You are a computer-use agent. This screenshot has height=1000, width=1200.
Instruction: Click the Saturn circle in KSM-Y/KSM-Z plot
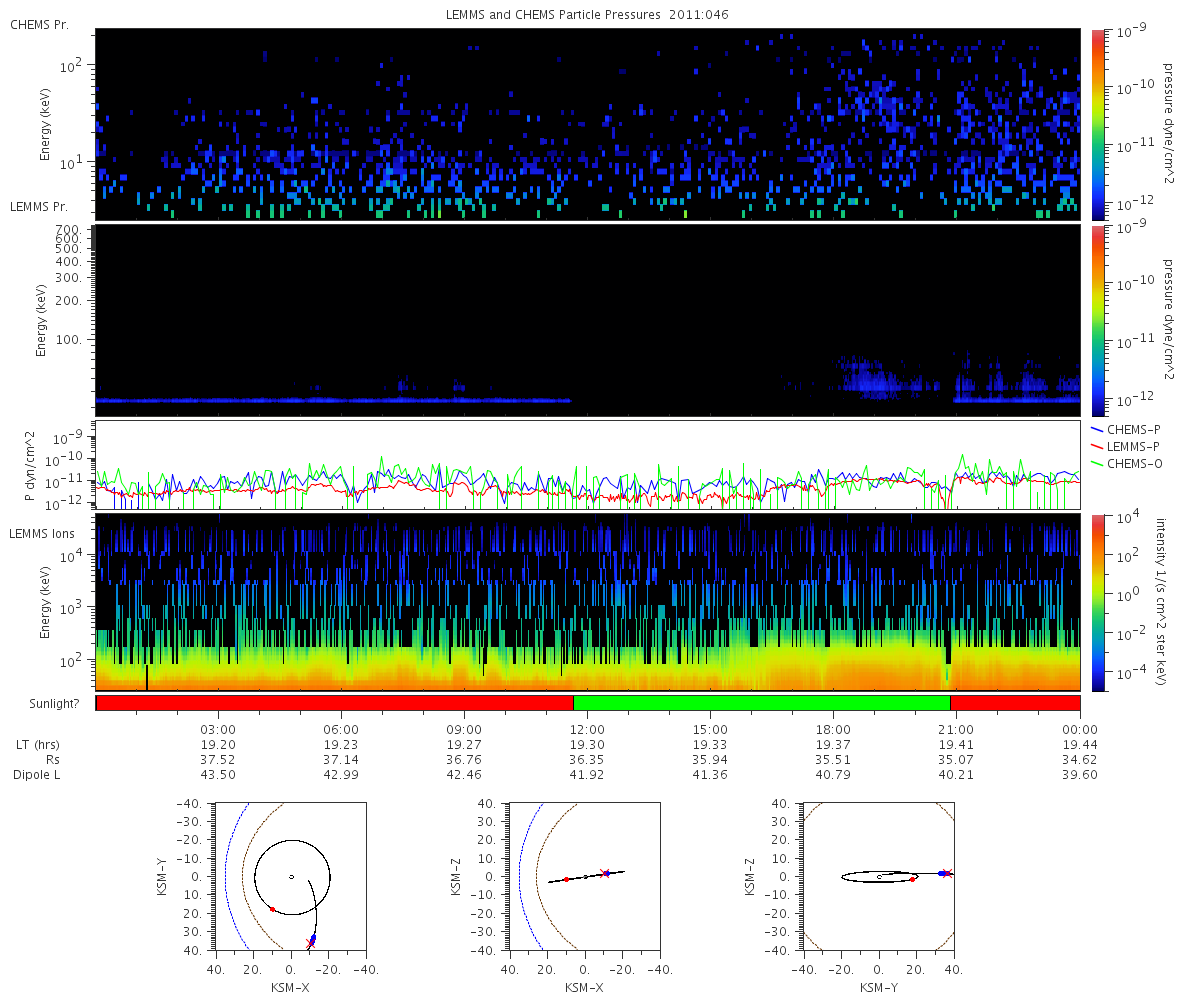[x=879, y=877]
